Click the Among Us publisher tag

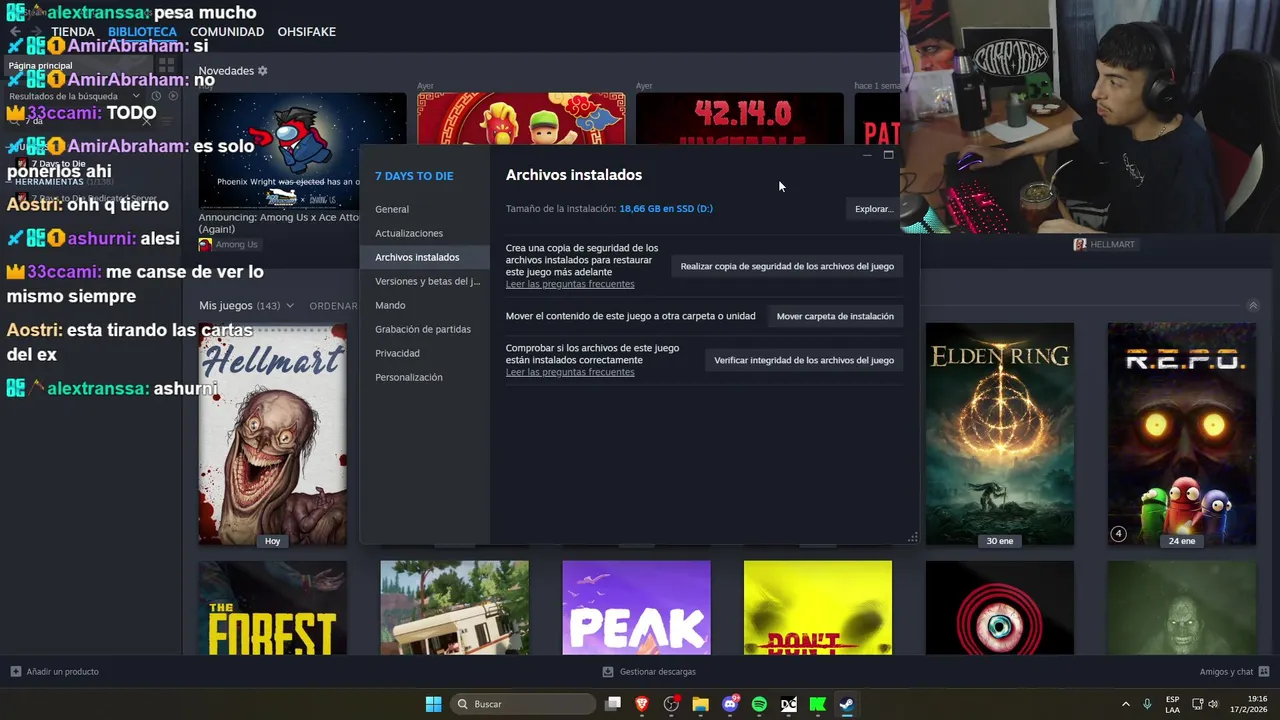click(x=228, y=245)
